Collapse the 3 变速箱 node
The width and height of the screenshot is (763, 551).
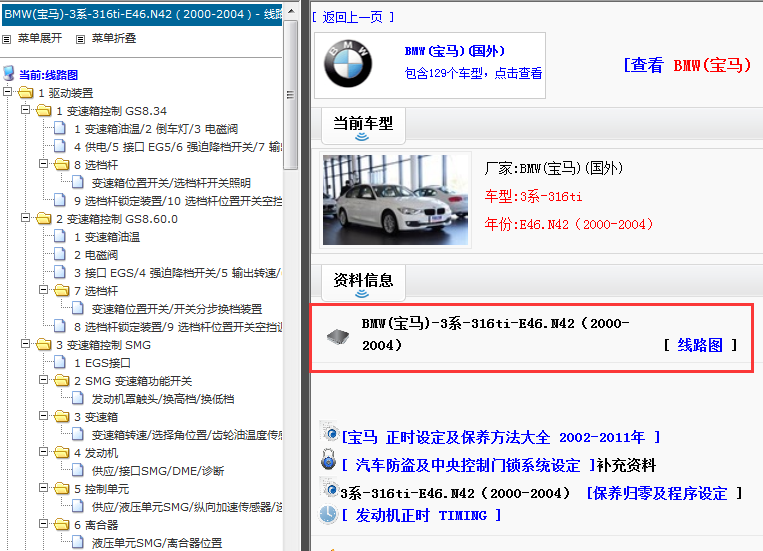tap(43, 416)
